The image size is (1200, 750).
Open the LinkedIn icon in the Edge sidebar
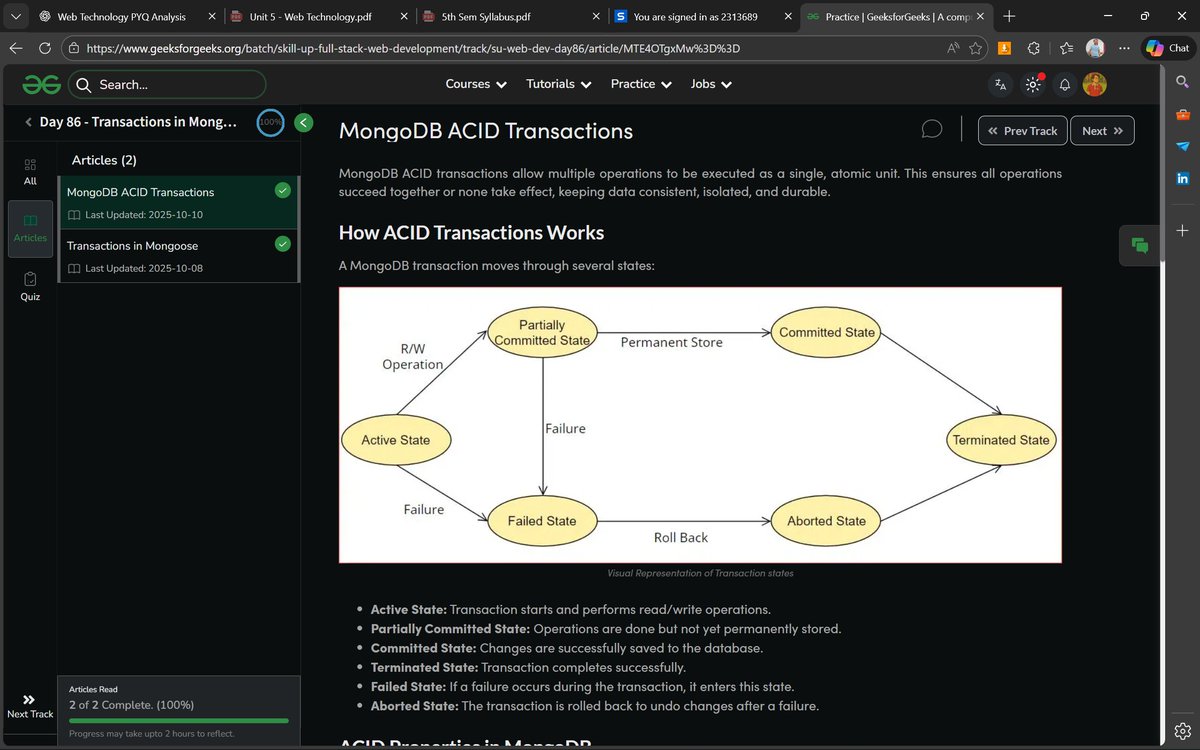1182,178
